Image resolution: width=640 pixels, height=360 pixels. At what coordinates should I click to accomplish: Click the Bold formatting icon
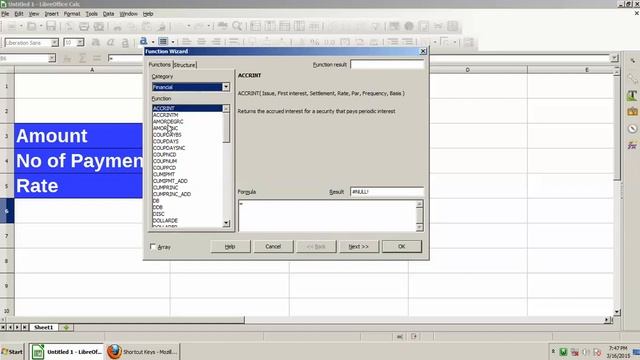pos(96,42)
